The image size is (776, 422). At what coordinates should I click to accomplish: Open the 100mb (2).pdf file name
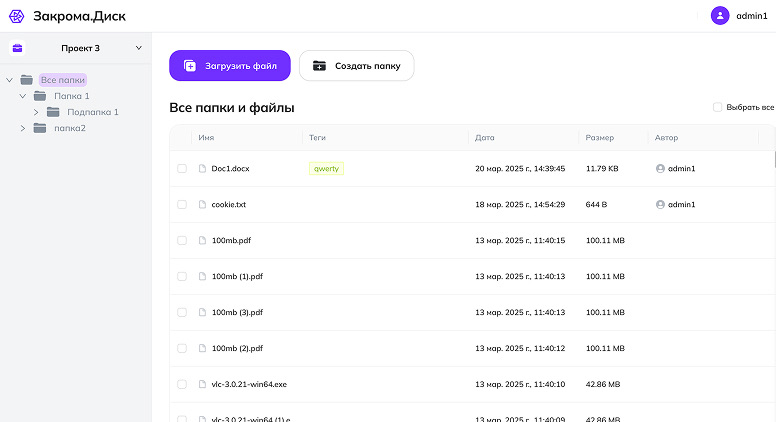(237, 348)
